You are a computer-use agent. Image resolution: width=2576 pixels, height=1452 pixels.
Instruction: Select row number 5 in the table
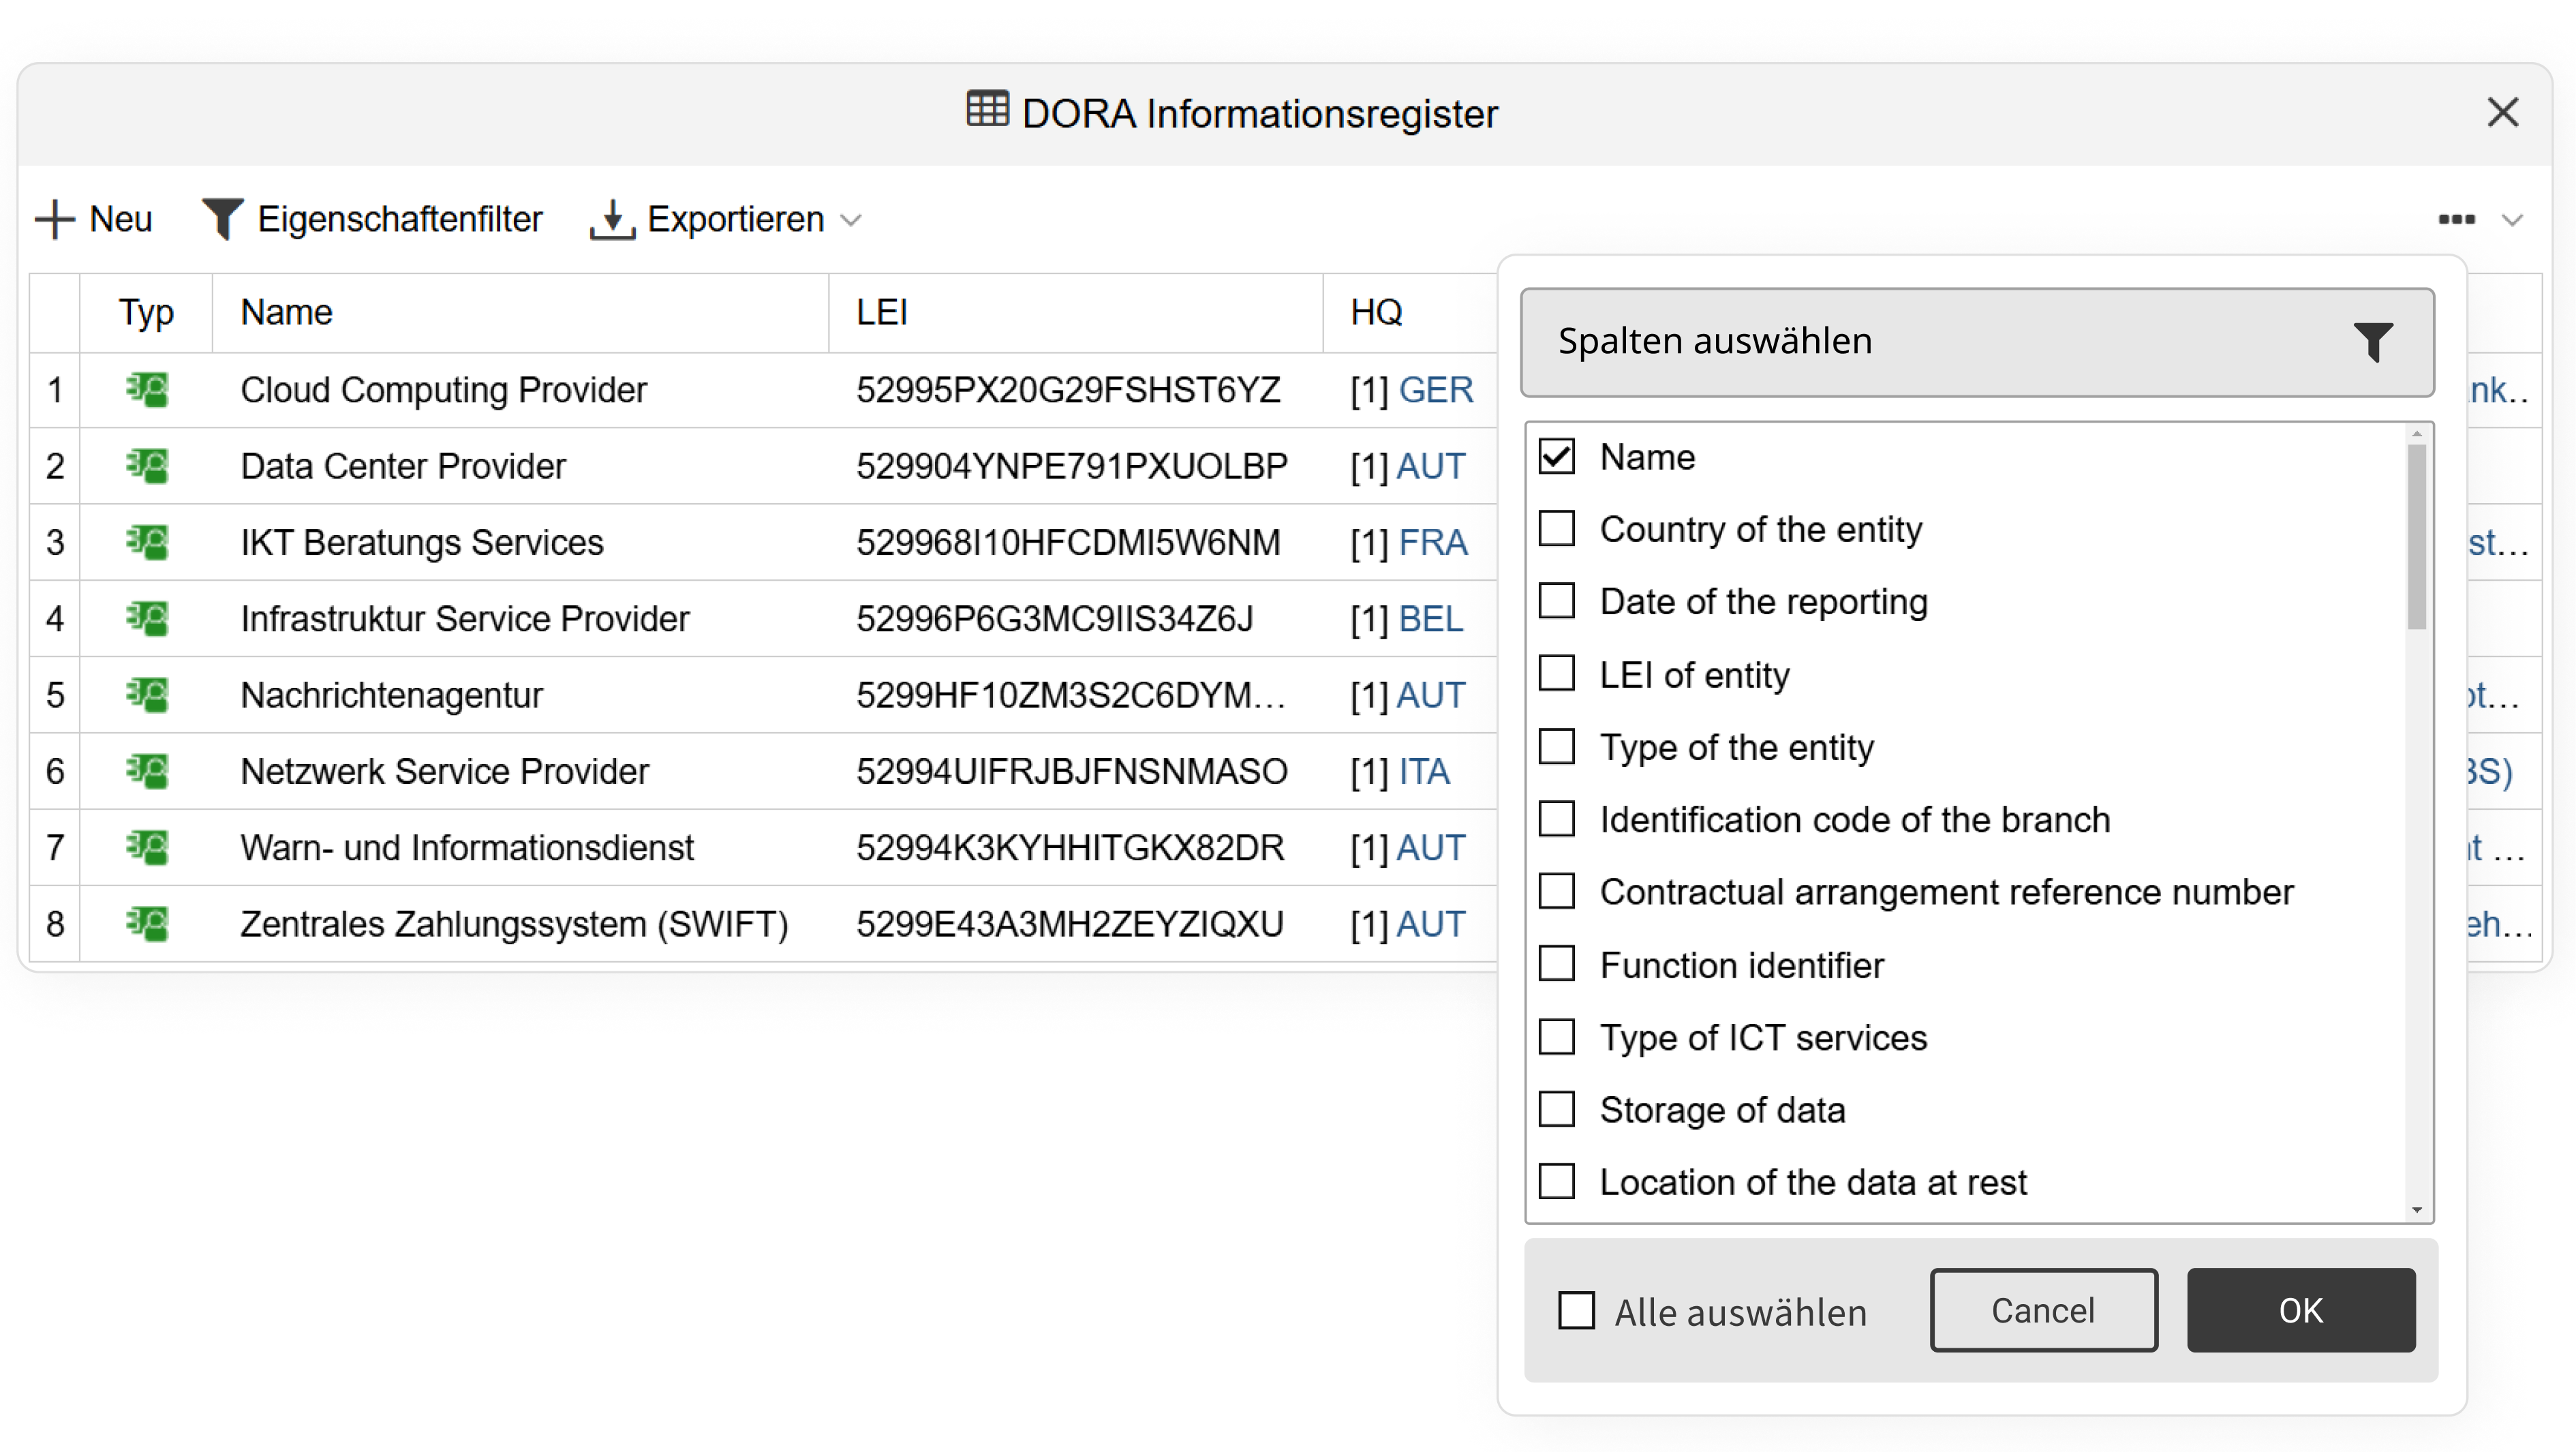(x=55, y=695)
